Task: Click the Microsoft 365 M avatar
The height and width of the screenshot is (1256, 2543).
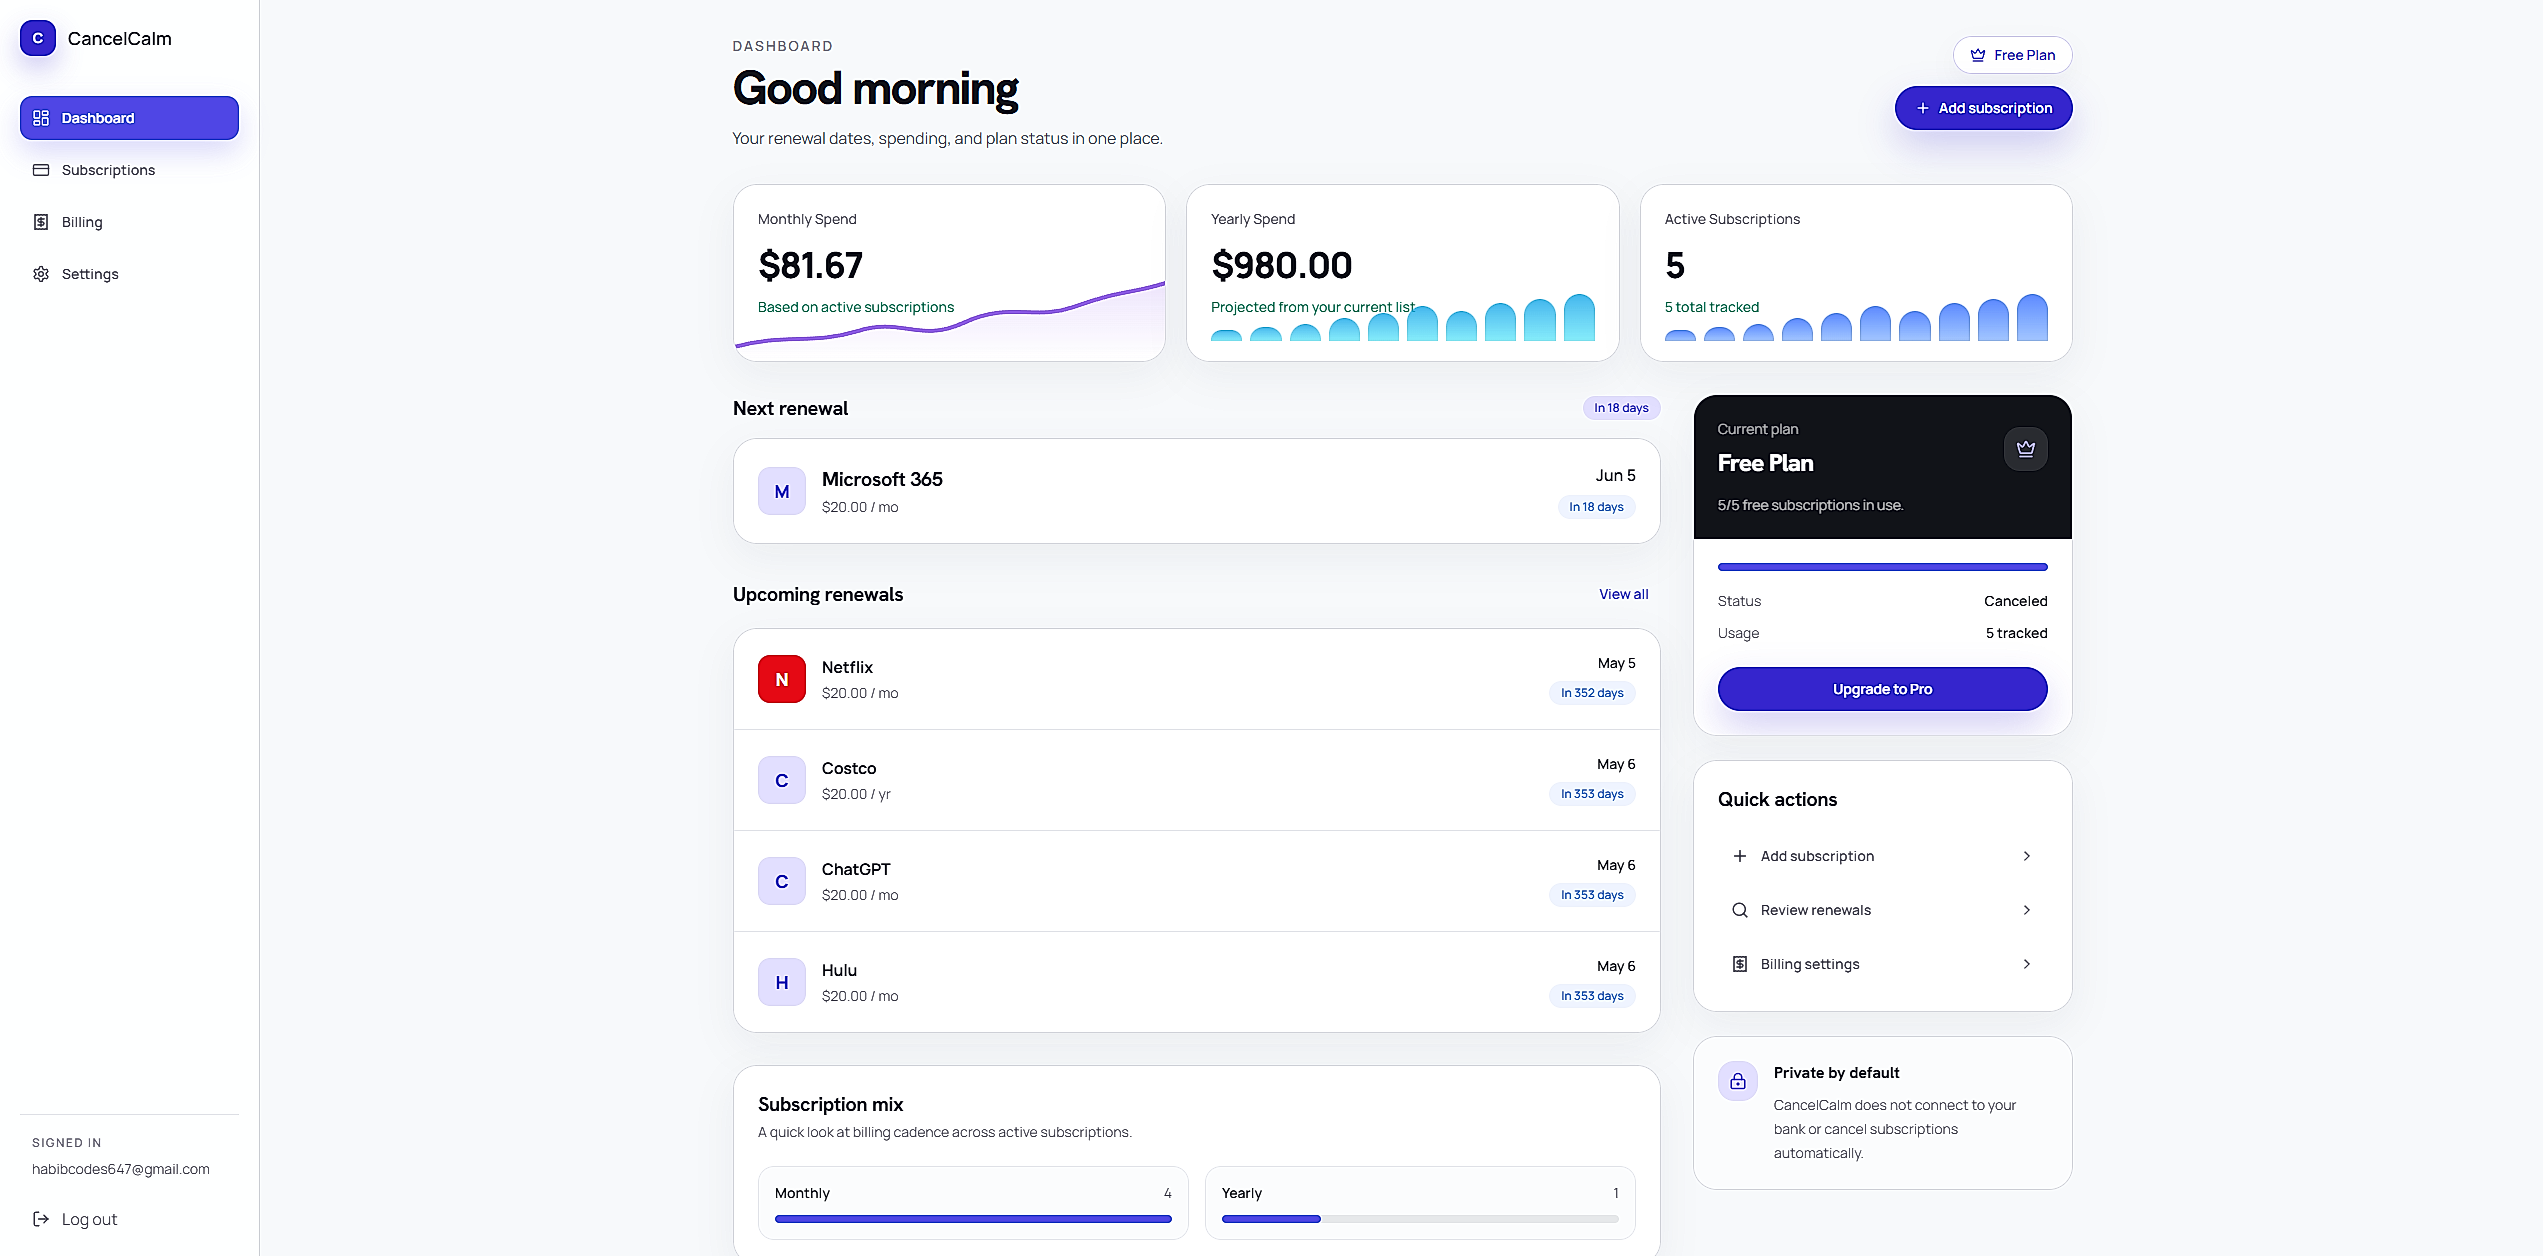Action: point(782,491)
